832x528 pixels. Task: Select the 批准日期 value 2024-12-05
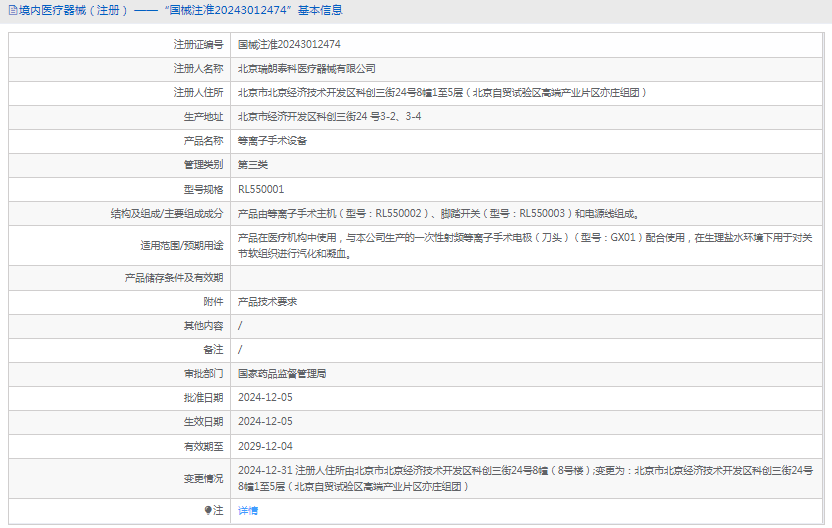click(265, 397)
